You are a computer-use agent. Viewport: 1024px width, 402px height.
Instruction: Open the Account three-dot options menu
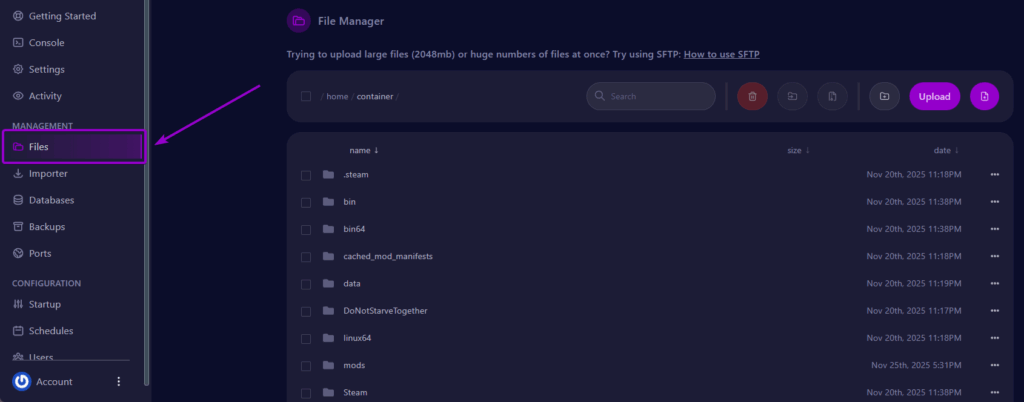coord(119,382)
